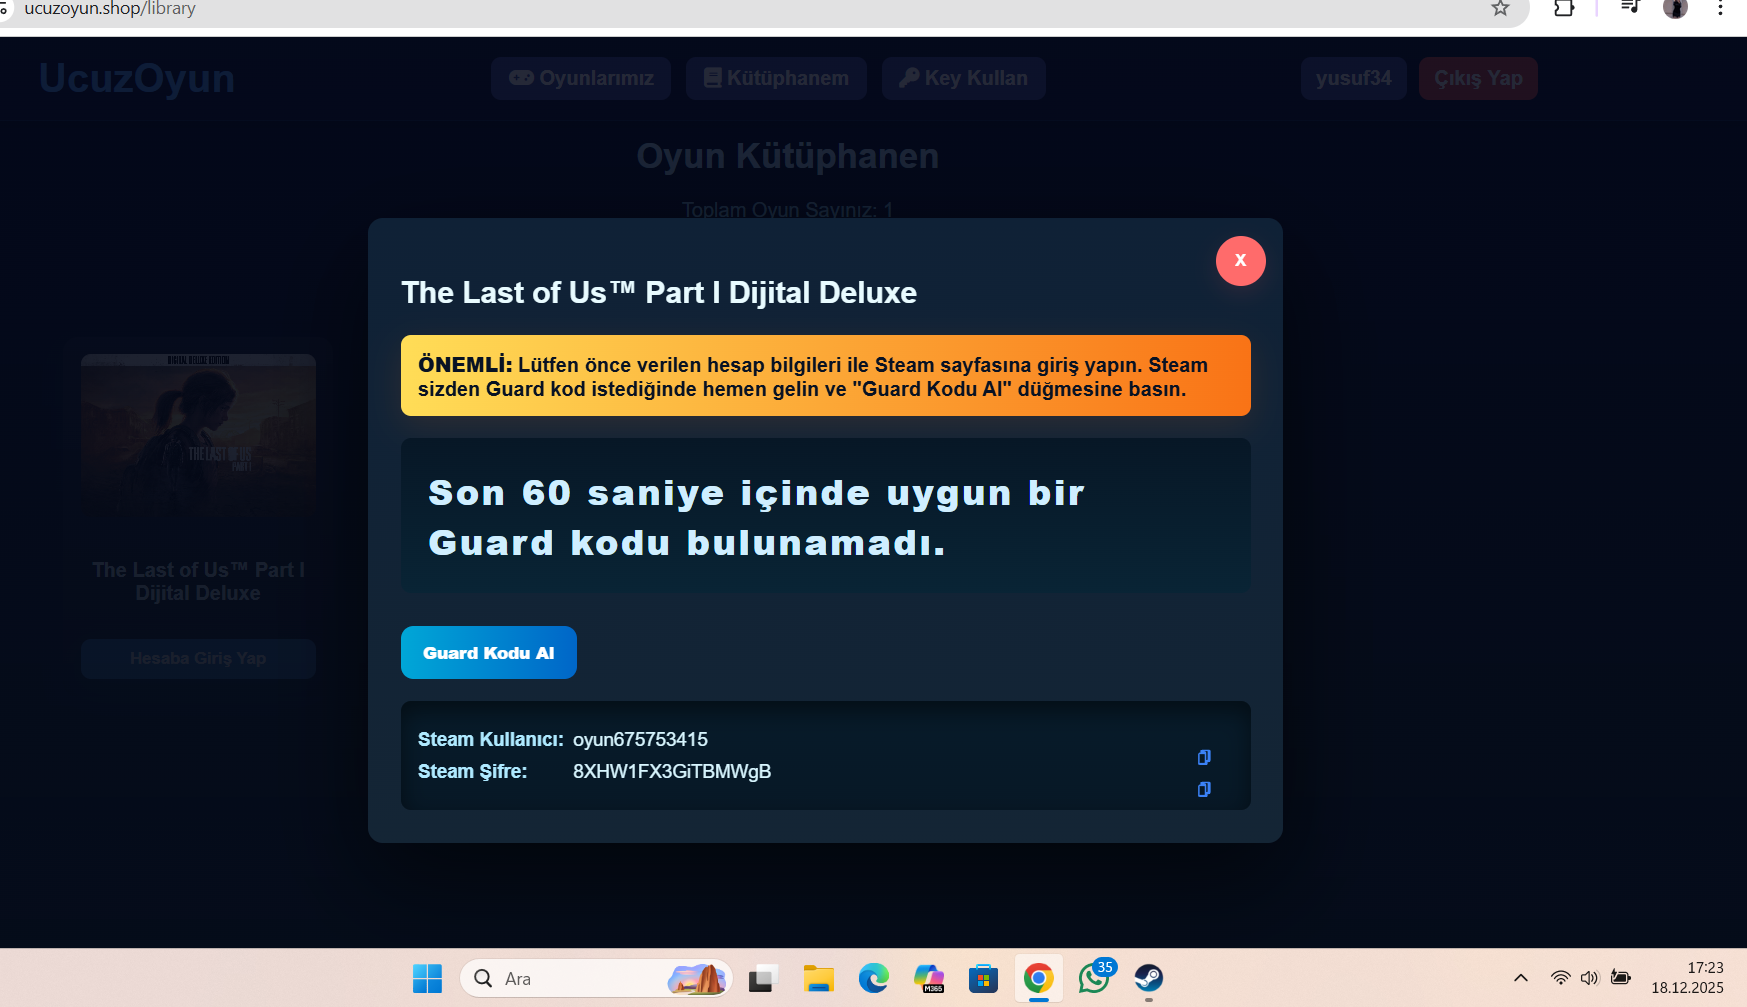Open the Oyunlarımız menu item
This screenshot has width=1747, height=1007.
pos(581,78)
